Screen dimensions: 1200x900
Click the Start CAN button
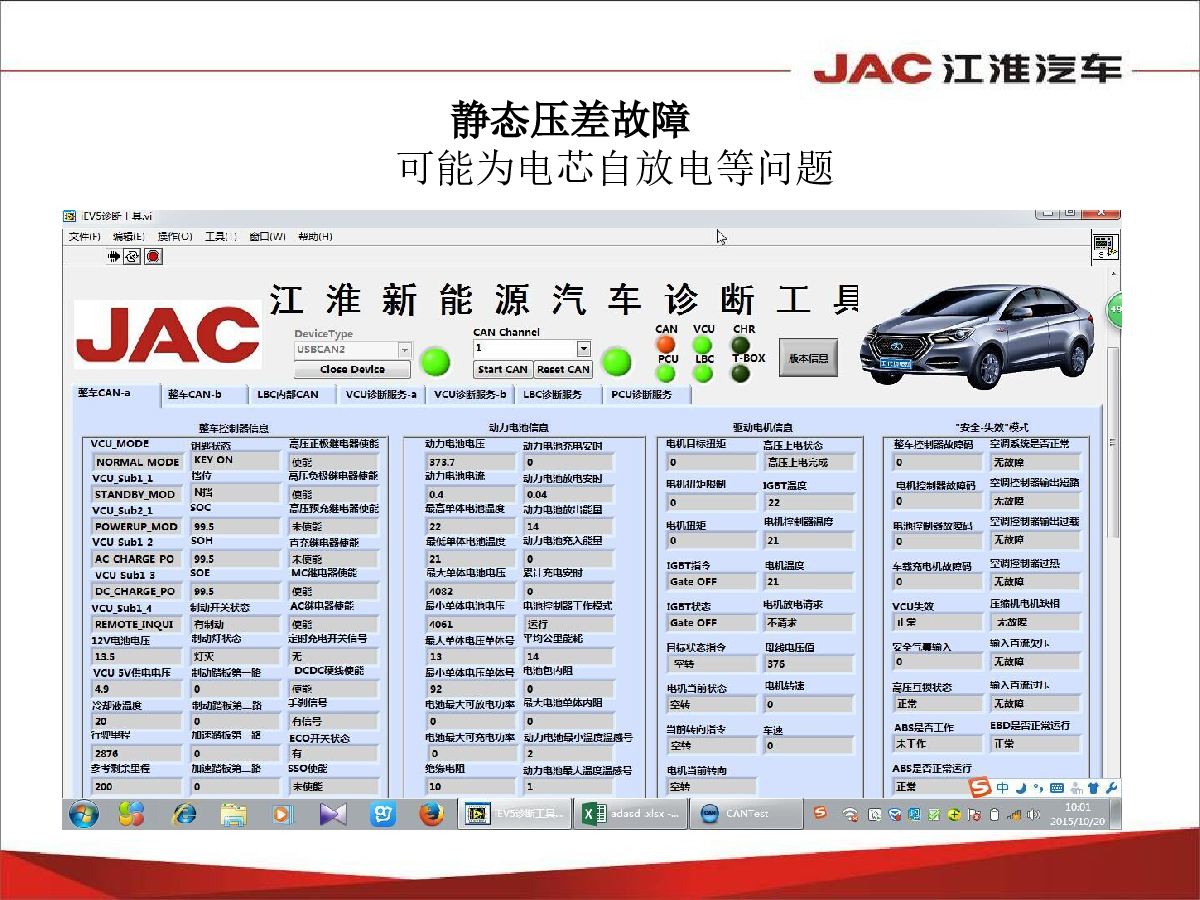pos(503,369)
